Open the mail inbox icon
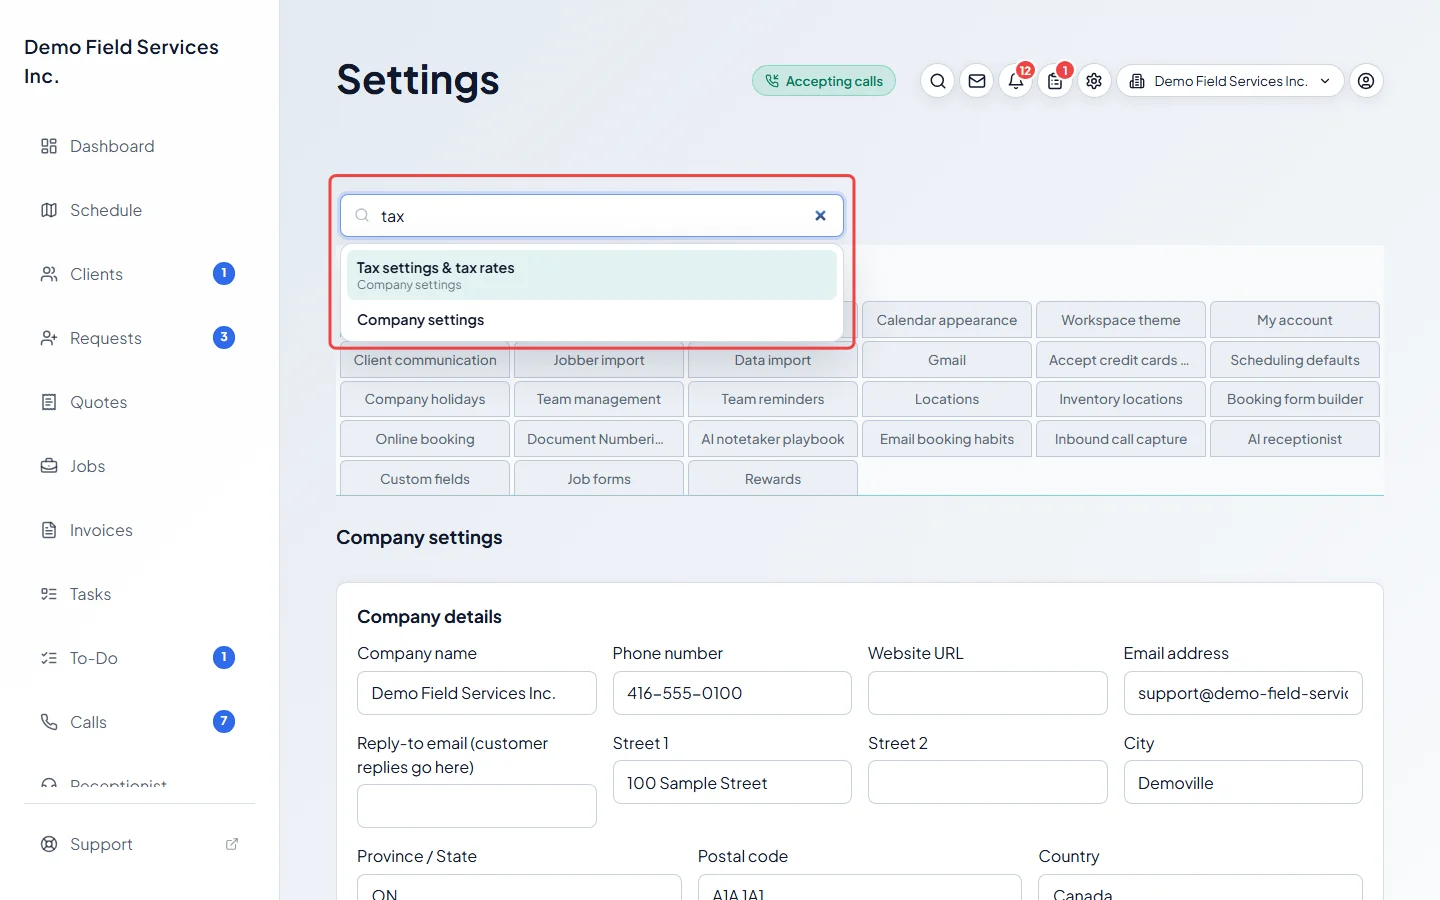 [977, 81]
